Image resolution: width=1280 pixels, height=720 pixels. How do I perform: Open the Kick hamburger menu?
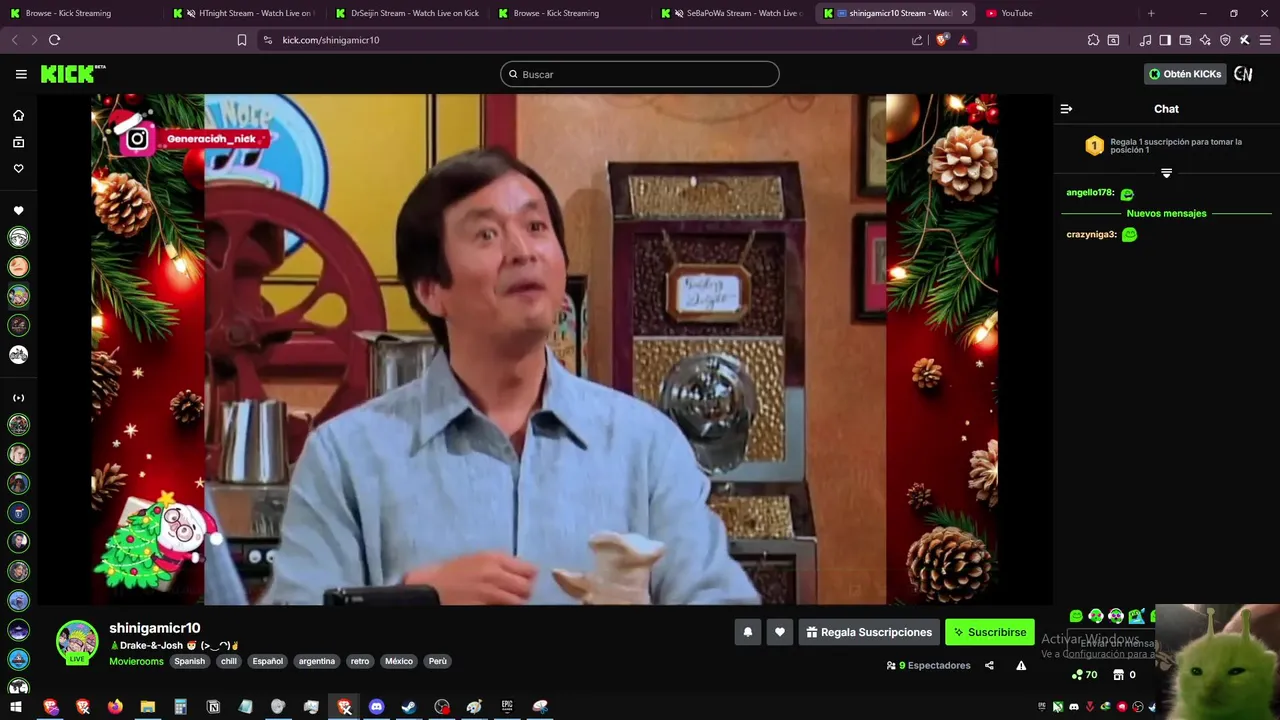click(21, 74)
